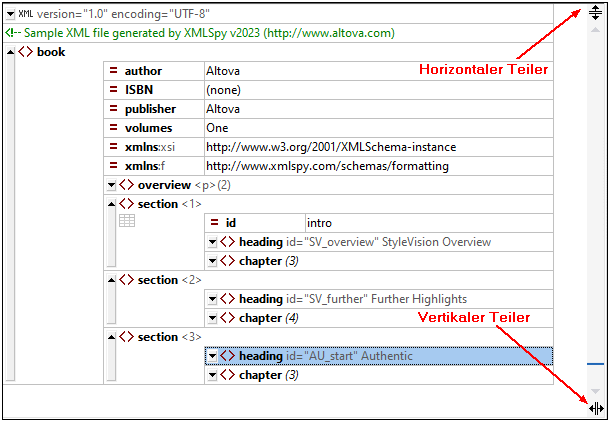
Task: Click the element icon next to overview
Action: 126,185
